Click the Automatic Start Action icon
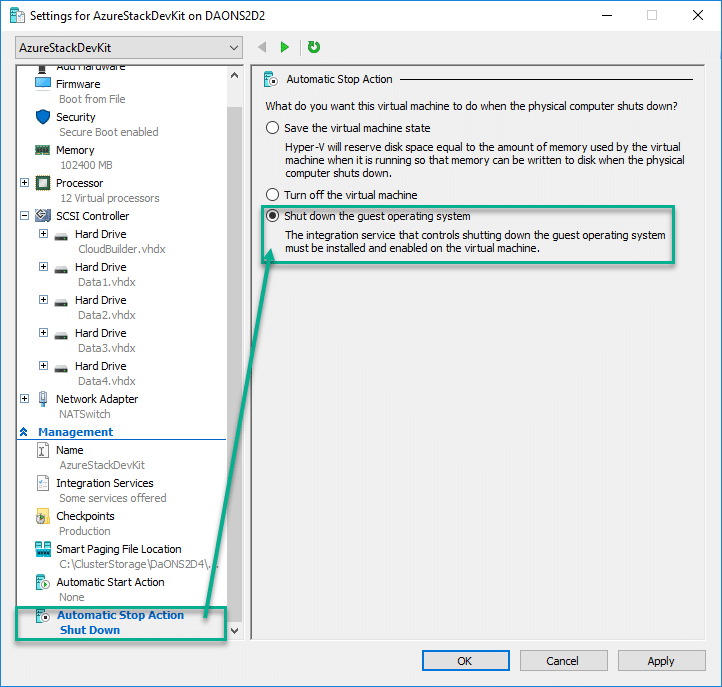Image resolution: width=722 pixels, height=687 pixels. 42,582
